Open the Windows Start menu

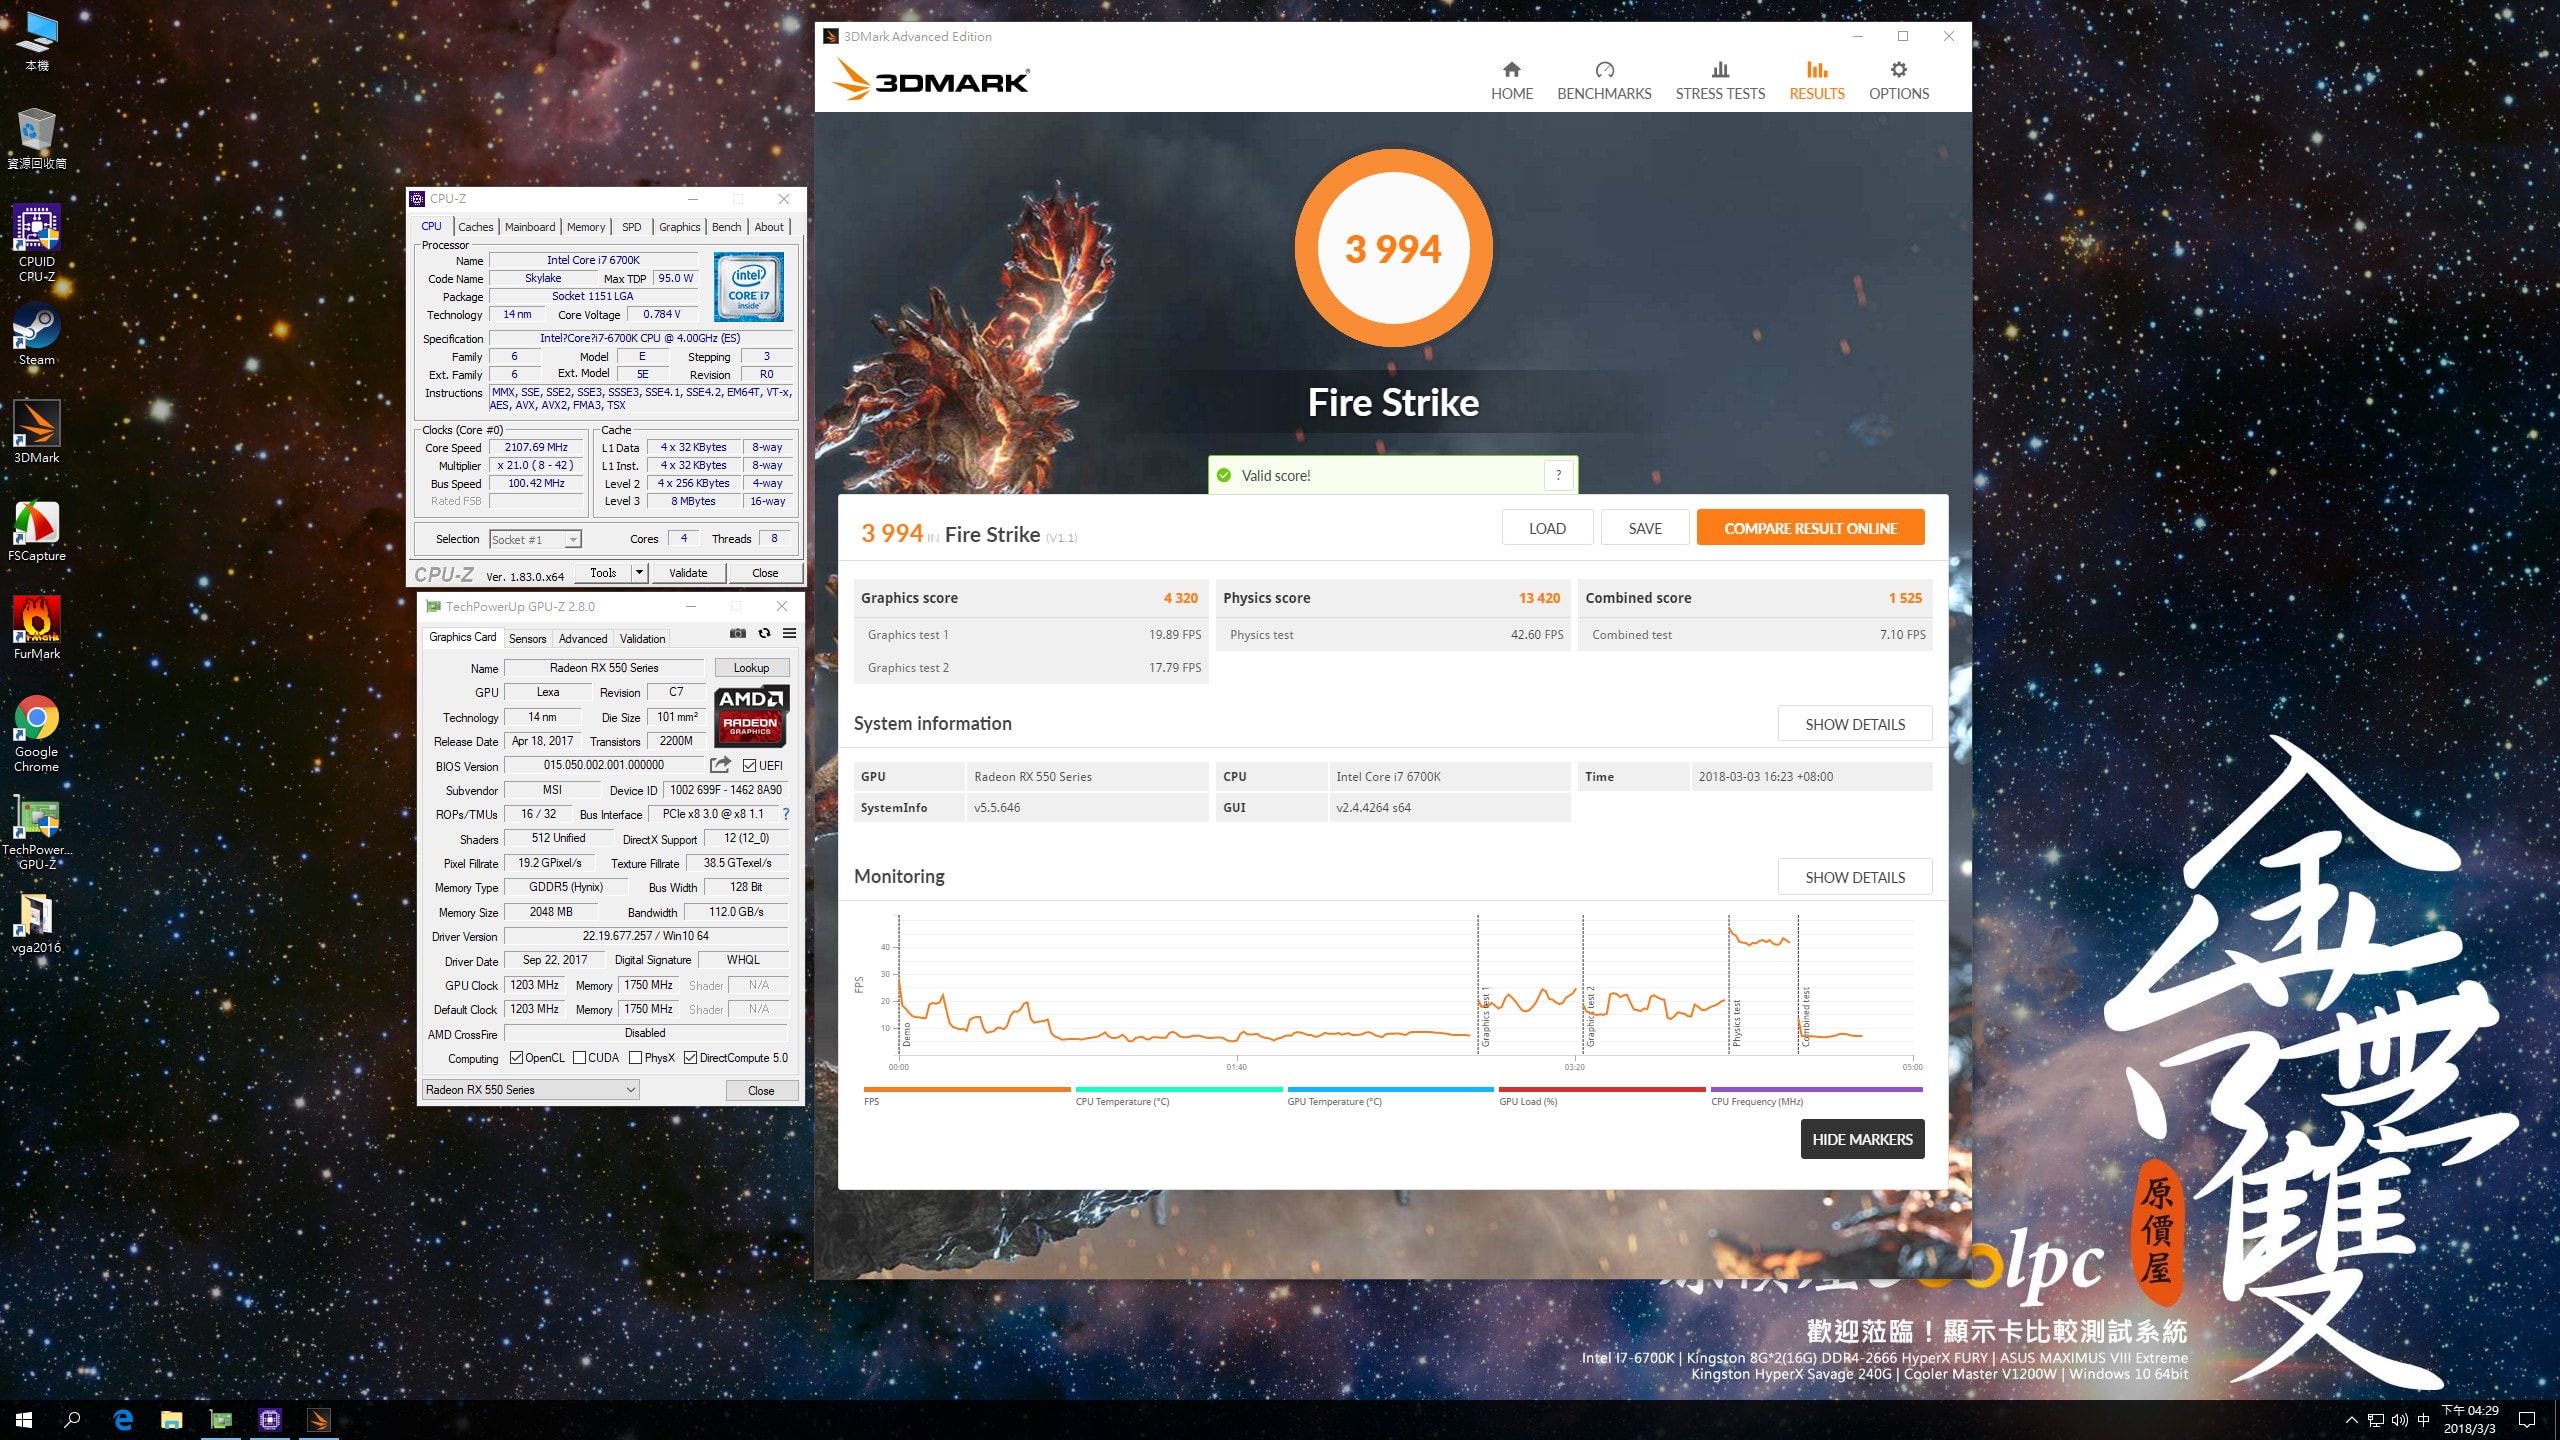pyautogui.click(x=24, y=1419)
